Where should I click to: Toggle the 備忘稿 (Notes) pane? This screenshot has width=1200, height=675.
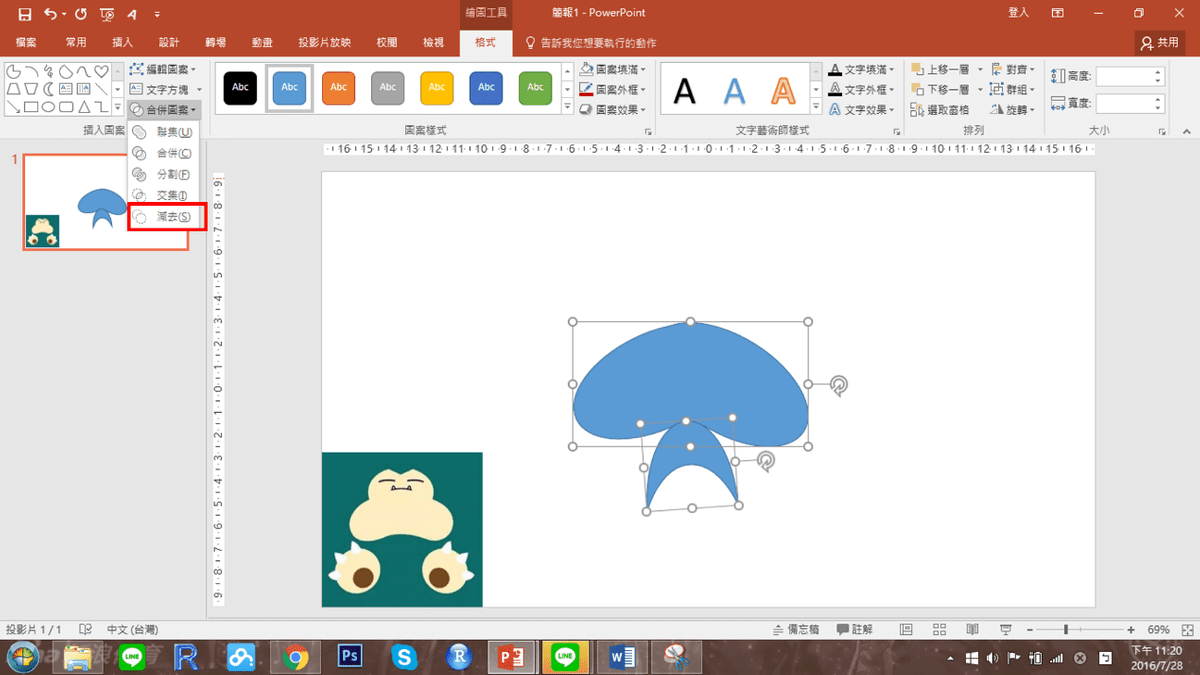pos(797,630)
